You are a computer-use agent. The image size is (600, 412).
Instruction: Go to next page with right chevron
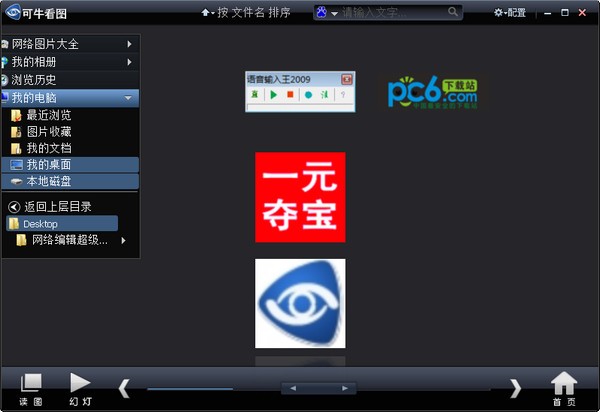pyautogui.click(x=515, y=389)
